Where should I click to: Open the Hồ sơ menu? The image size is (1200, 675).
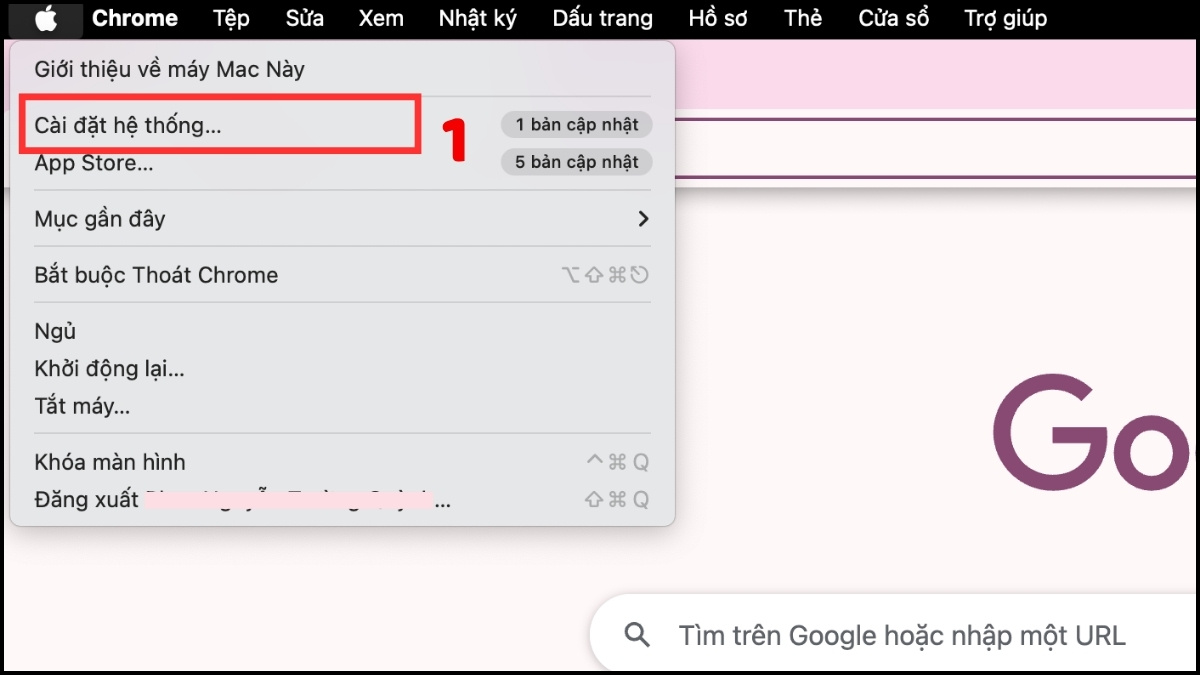(718, 18)
